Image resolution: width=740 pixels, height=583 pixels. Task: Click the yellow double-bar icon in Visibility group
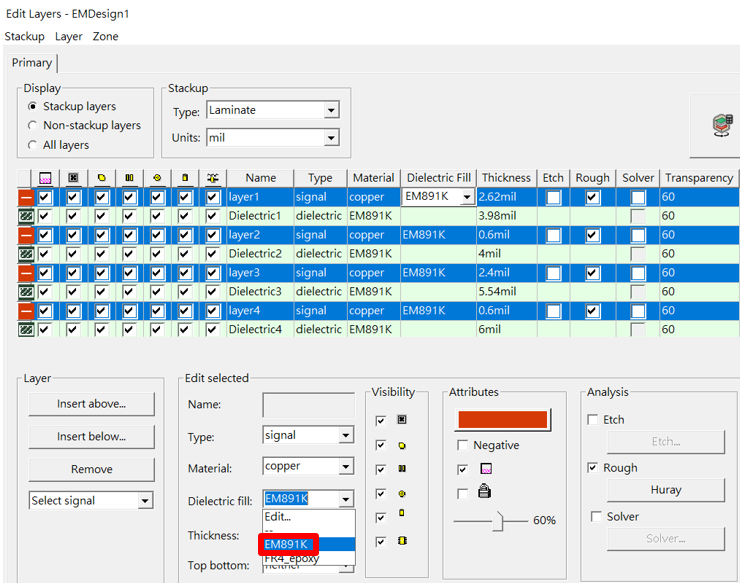click(x=402, y=468)
